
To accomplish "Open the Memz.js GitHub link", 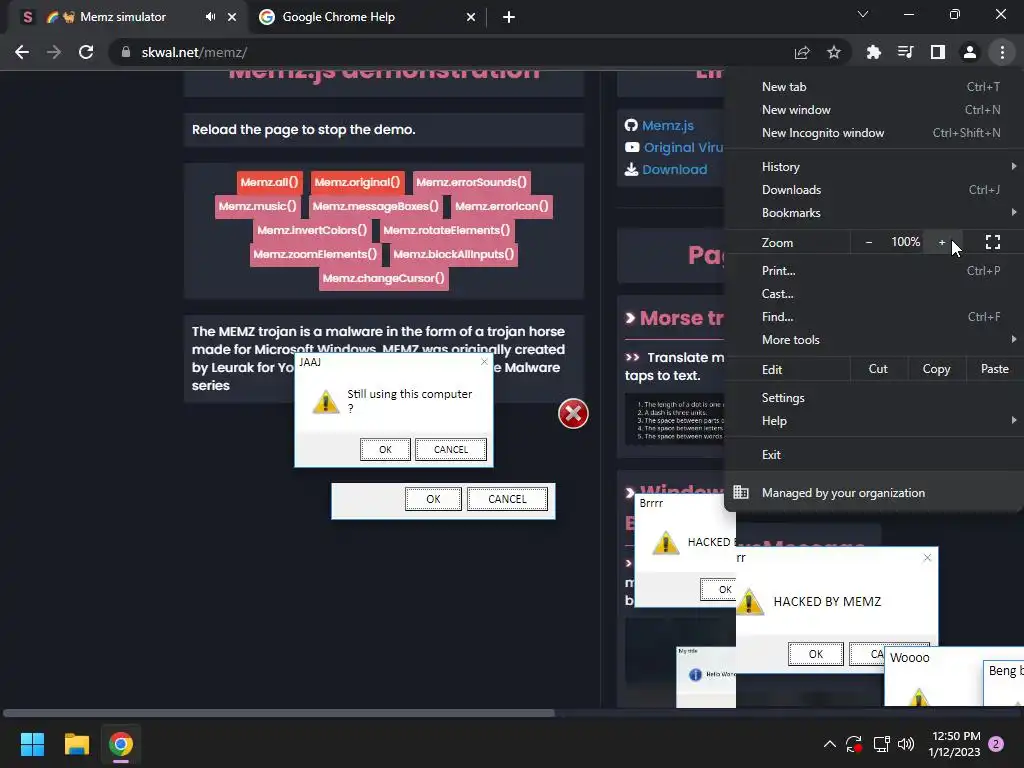I will (x=667, y=125).
